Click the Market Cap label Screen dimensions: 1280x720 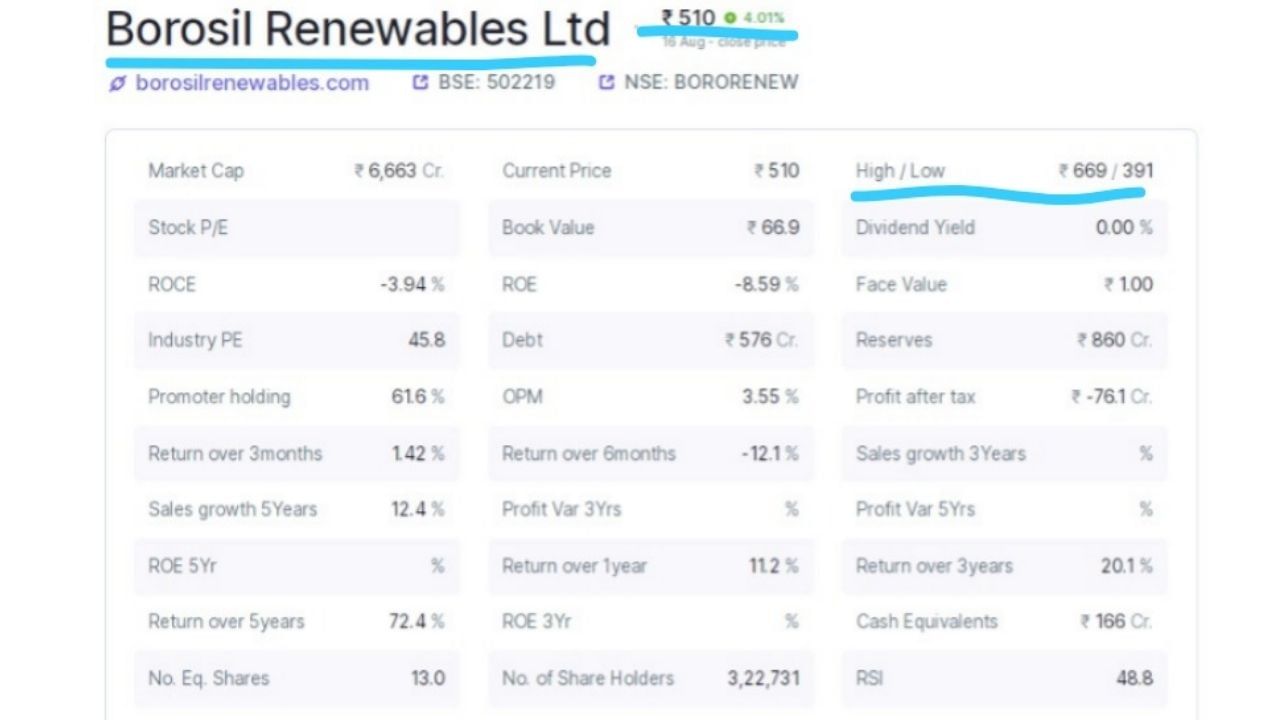(x=196, y=171)
